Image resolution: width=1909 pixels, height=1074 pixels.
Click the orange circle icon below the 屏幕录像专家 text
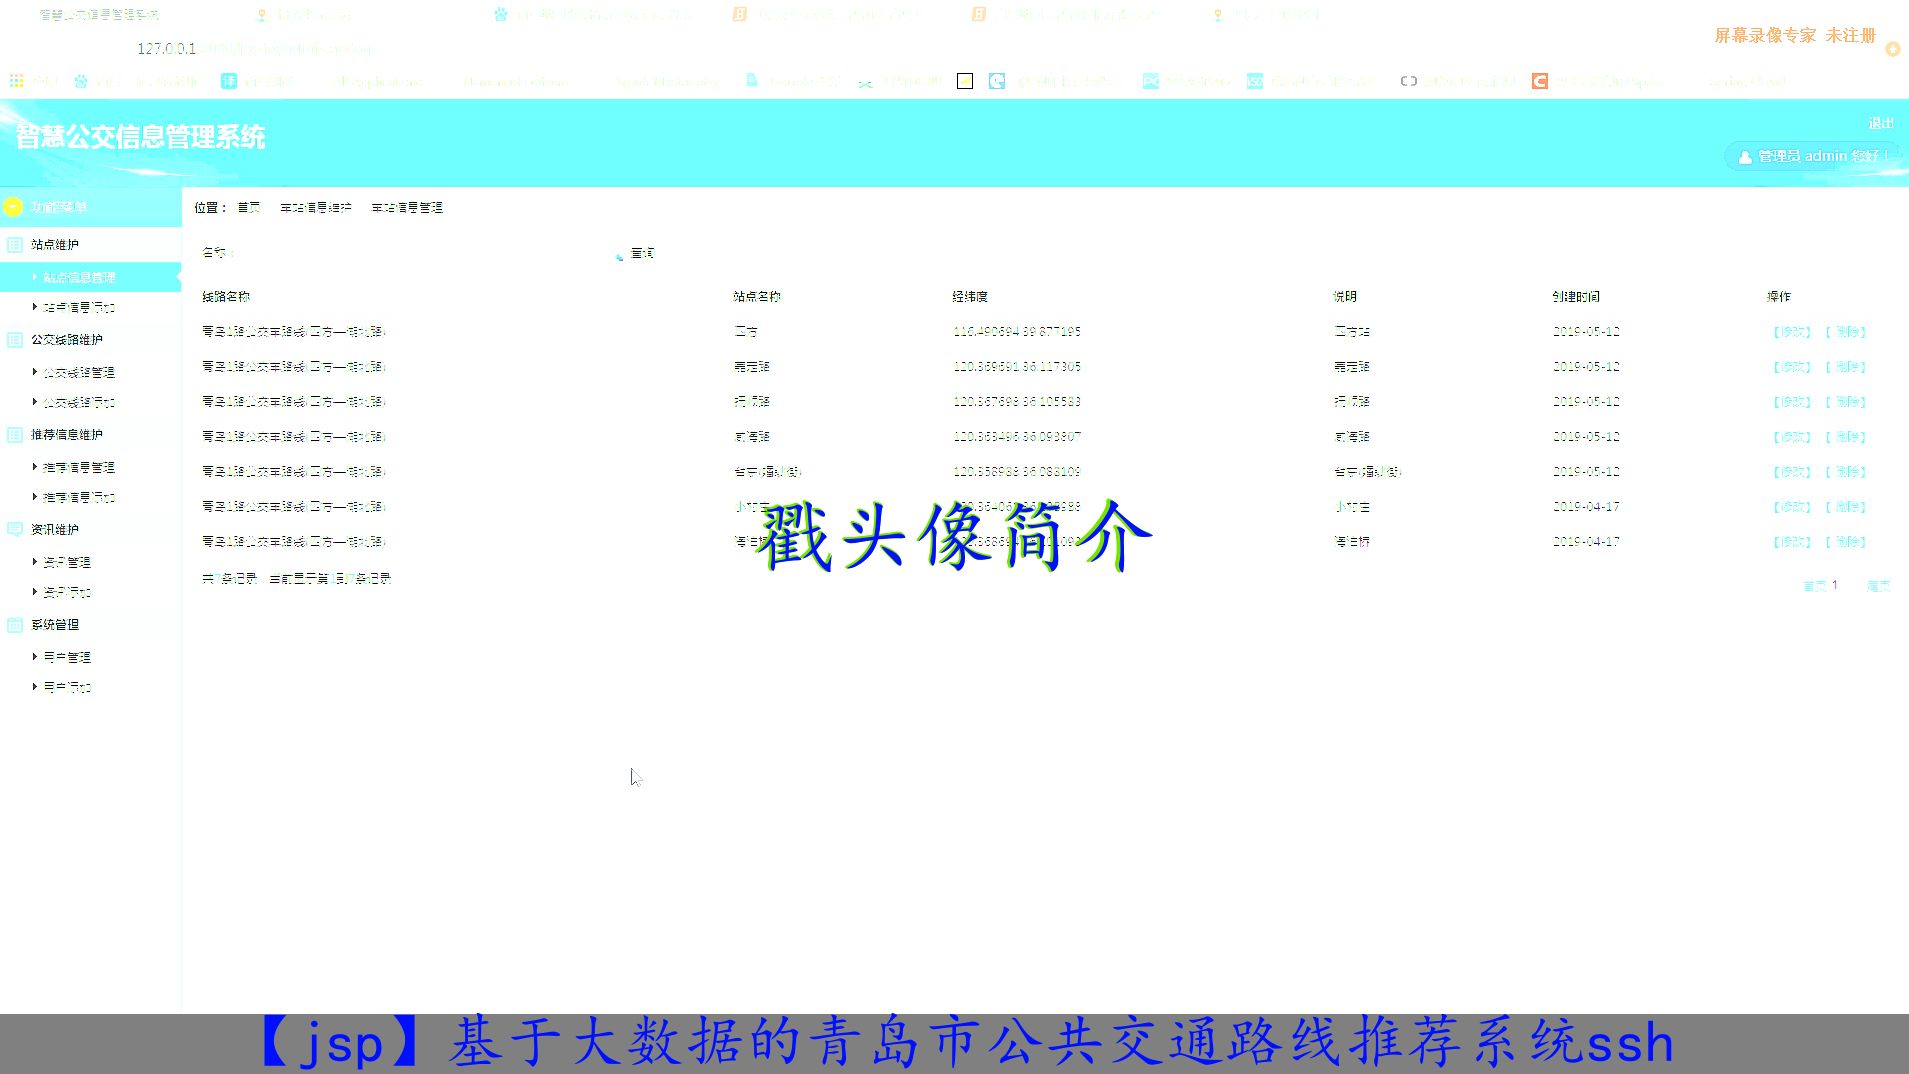click(1893, 49)
